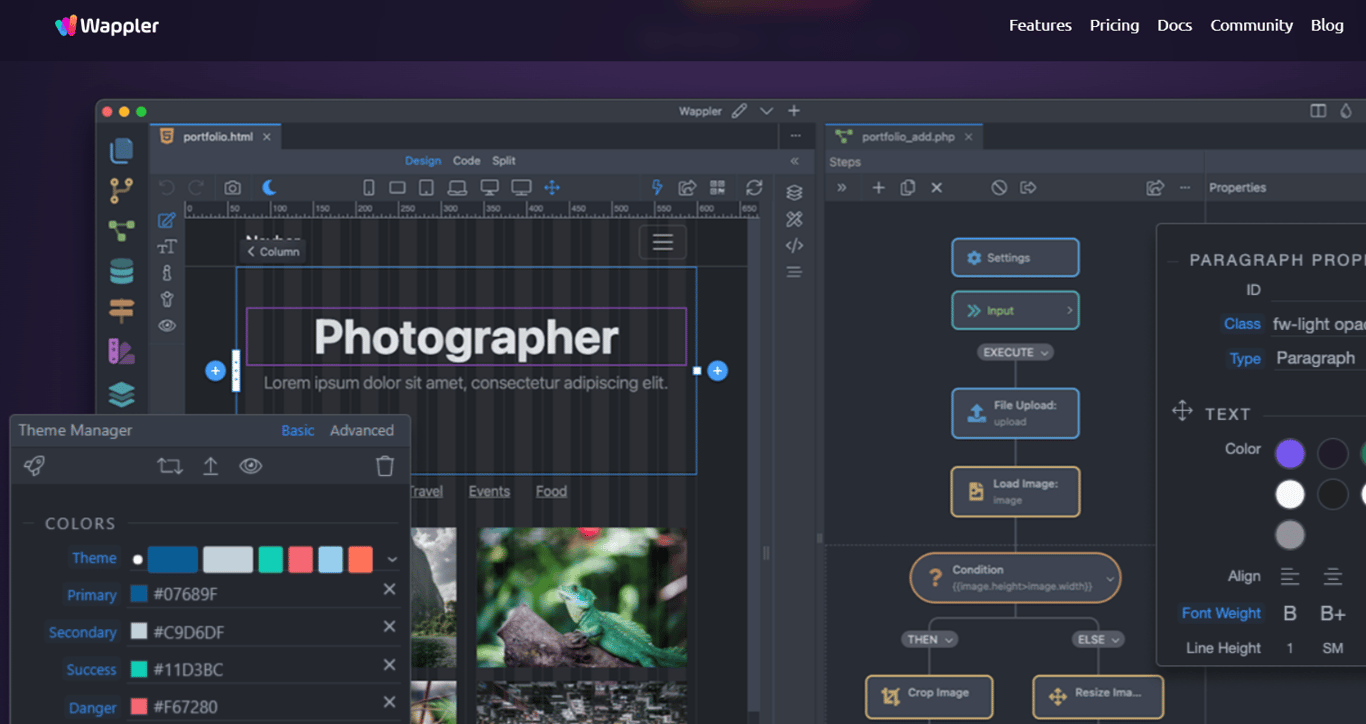The width and height of the screenshot is (1366, 724).
Task: Expand the EXECUTE dropdown
Action: click(1015, 352)
